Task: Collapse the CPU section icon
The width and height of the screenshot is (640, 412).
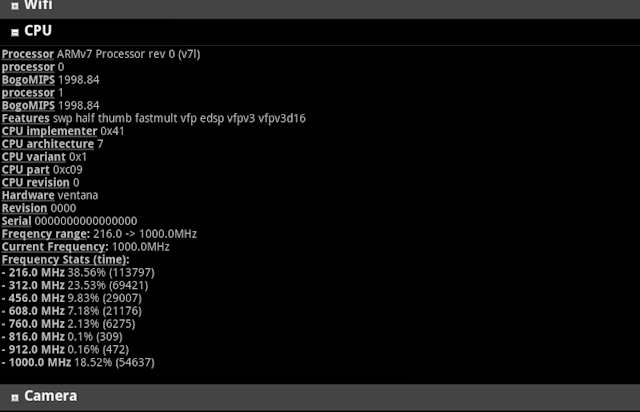Action: pyautogui.click(x=15, y=32)
